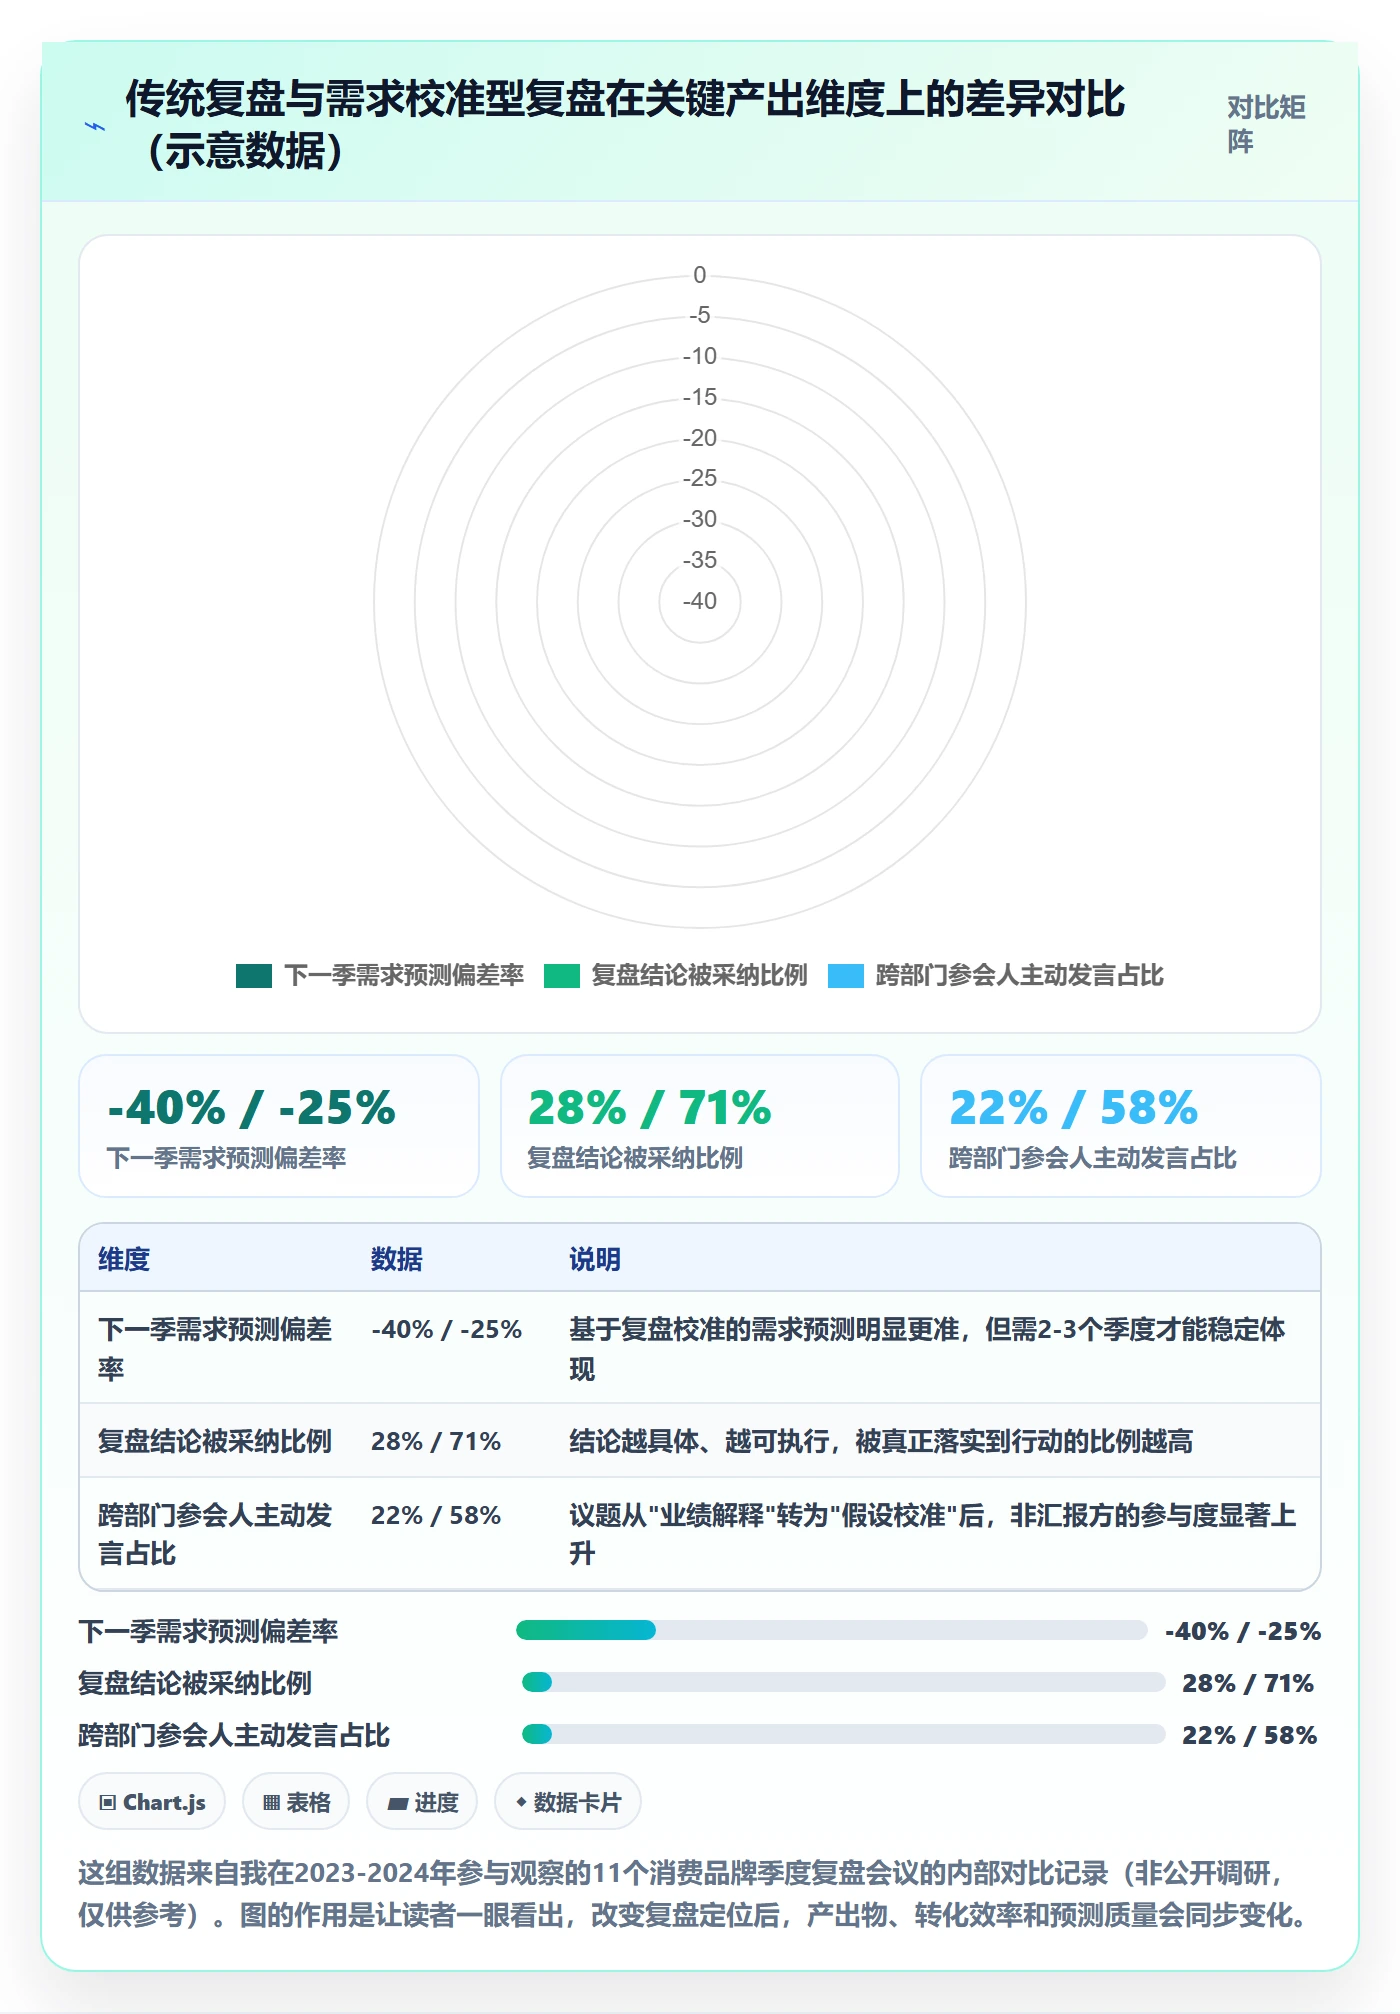
Task: Click the 对比矩阵 tag in the header
Action: pyautogui.click(x=1266, y=125)
